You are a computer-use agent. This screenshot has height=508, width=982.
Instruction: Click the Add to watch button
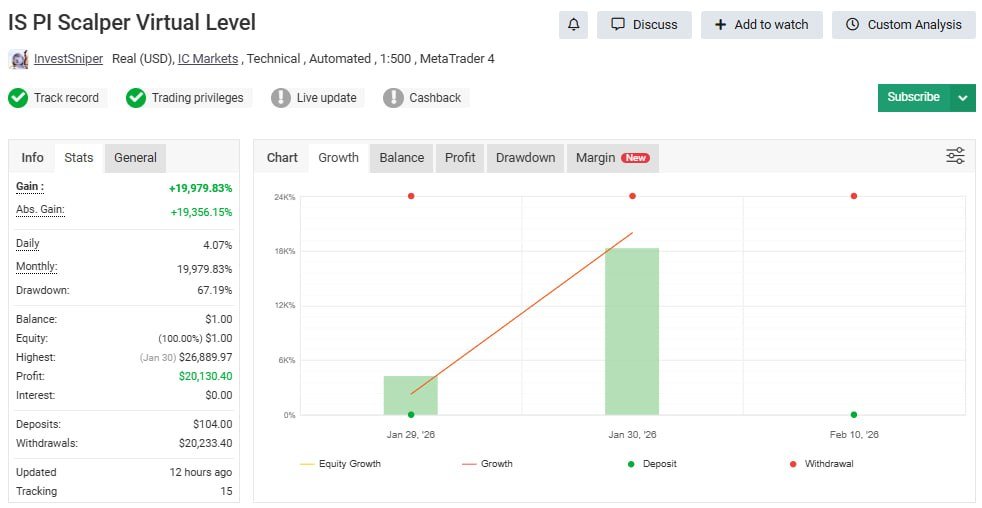pos(762,25)
